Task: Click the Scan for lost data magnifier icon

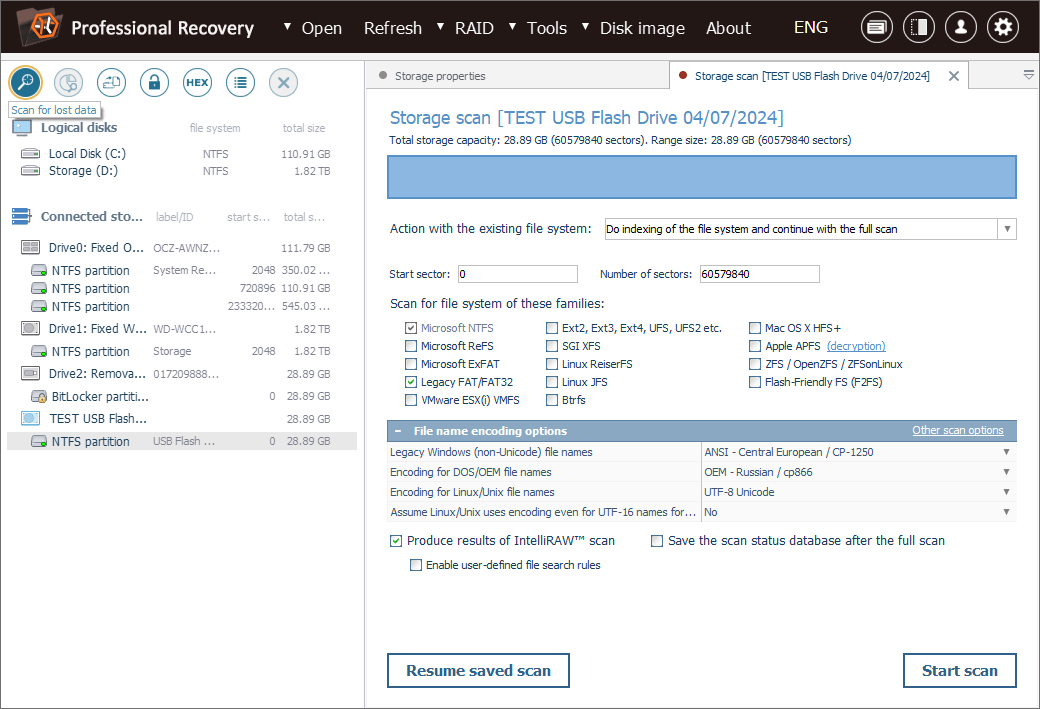Action: pyautogui.click(x=25, y=82)
